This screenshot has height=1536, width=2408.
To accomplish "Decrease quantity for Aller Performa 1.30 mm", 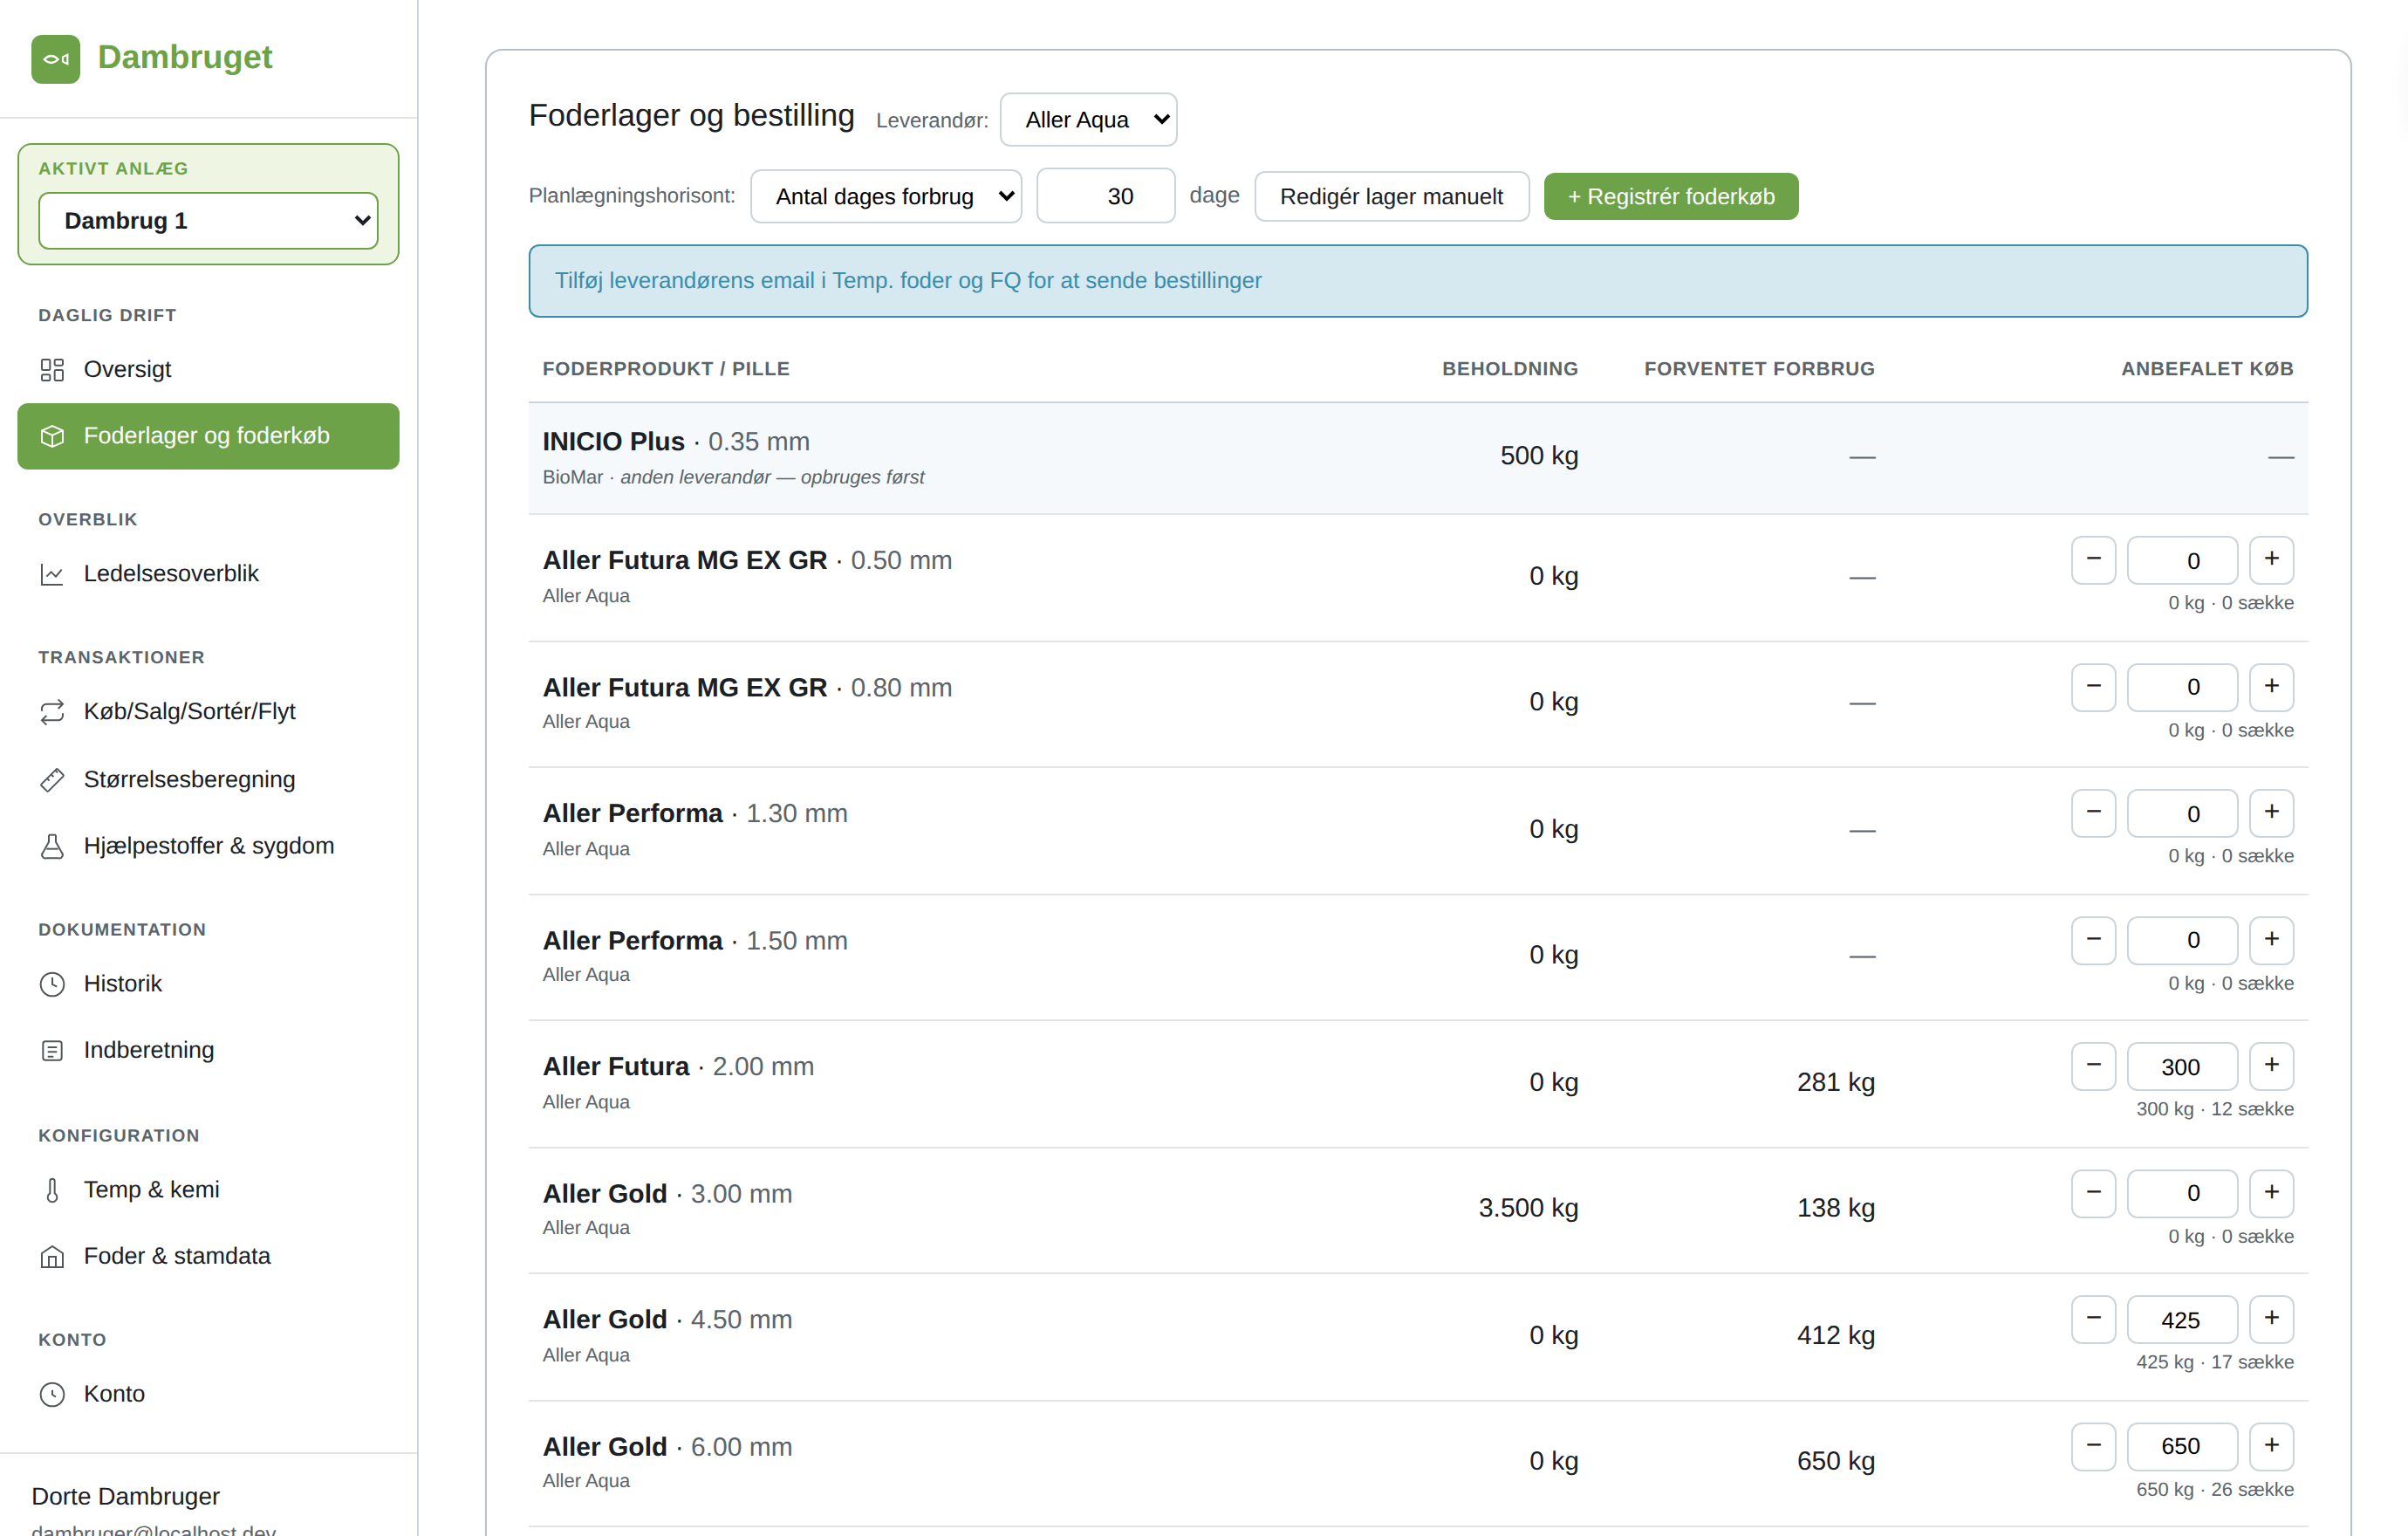I will (2093, 813).
